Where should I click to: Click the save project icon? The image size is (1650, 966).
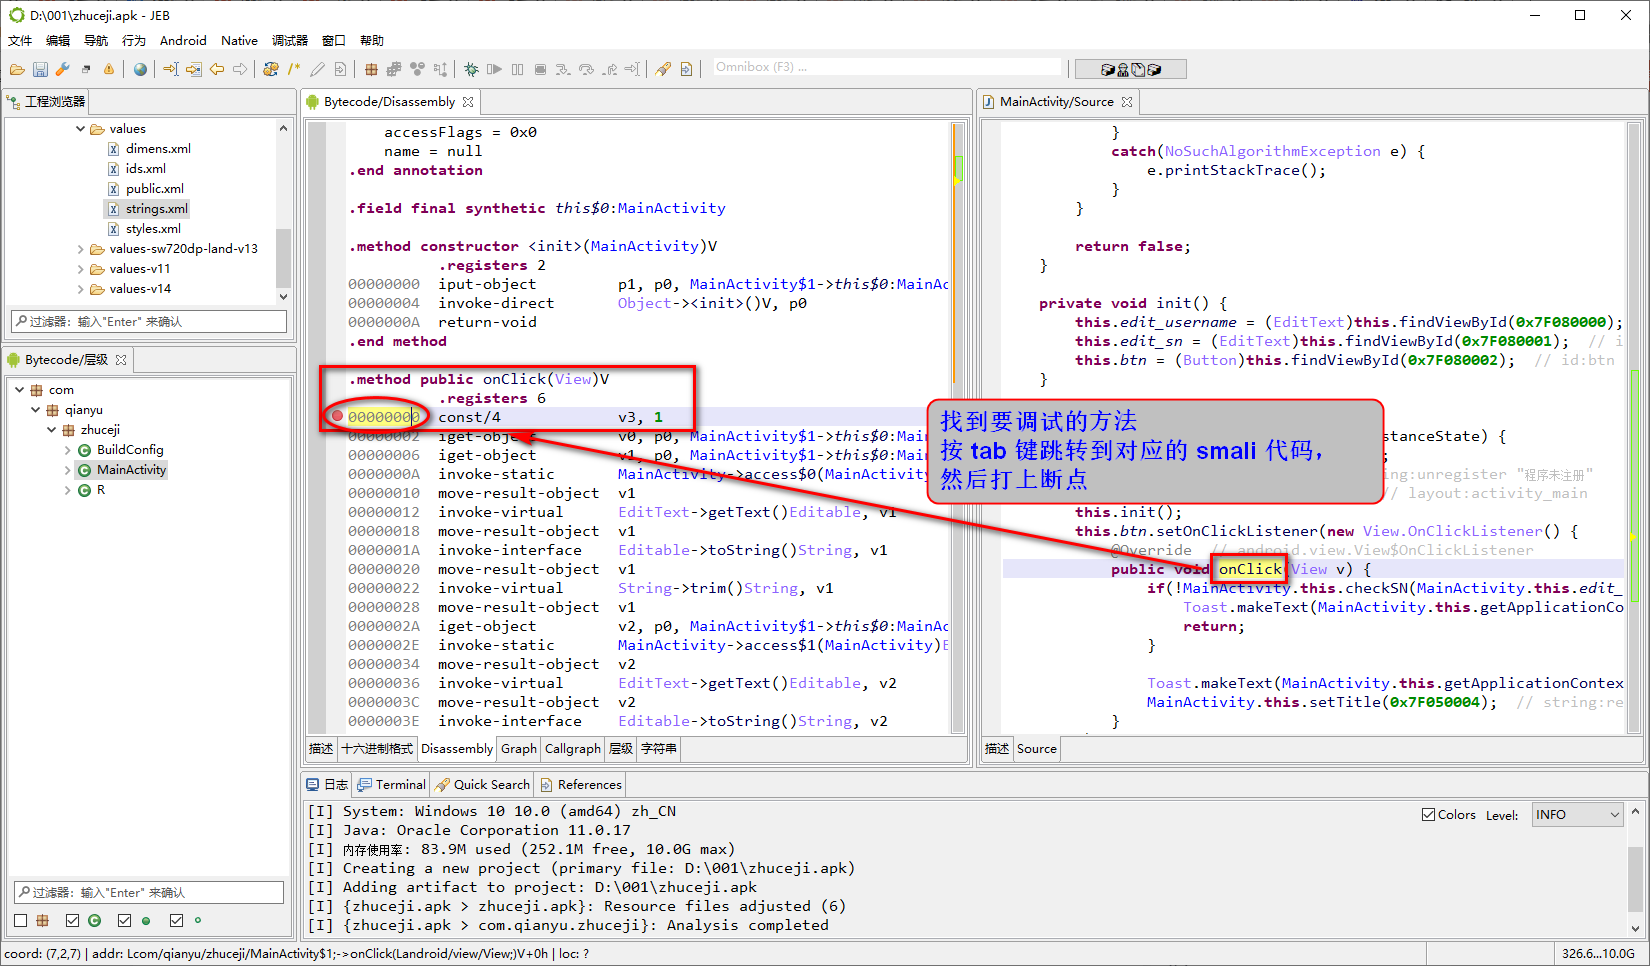[40, 68]
